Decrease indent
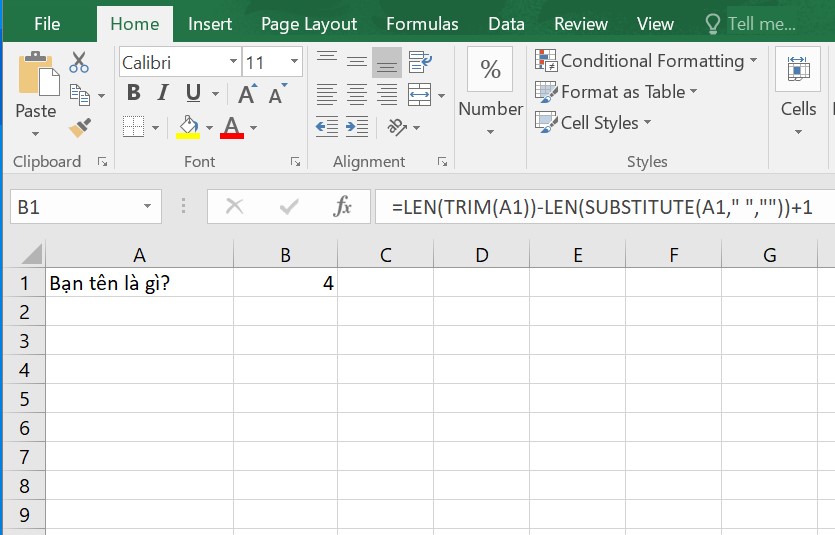 coord(326,127)
